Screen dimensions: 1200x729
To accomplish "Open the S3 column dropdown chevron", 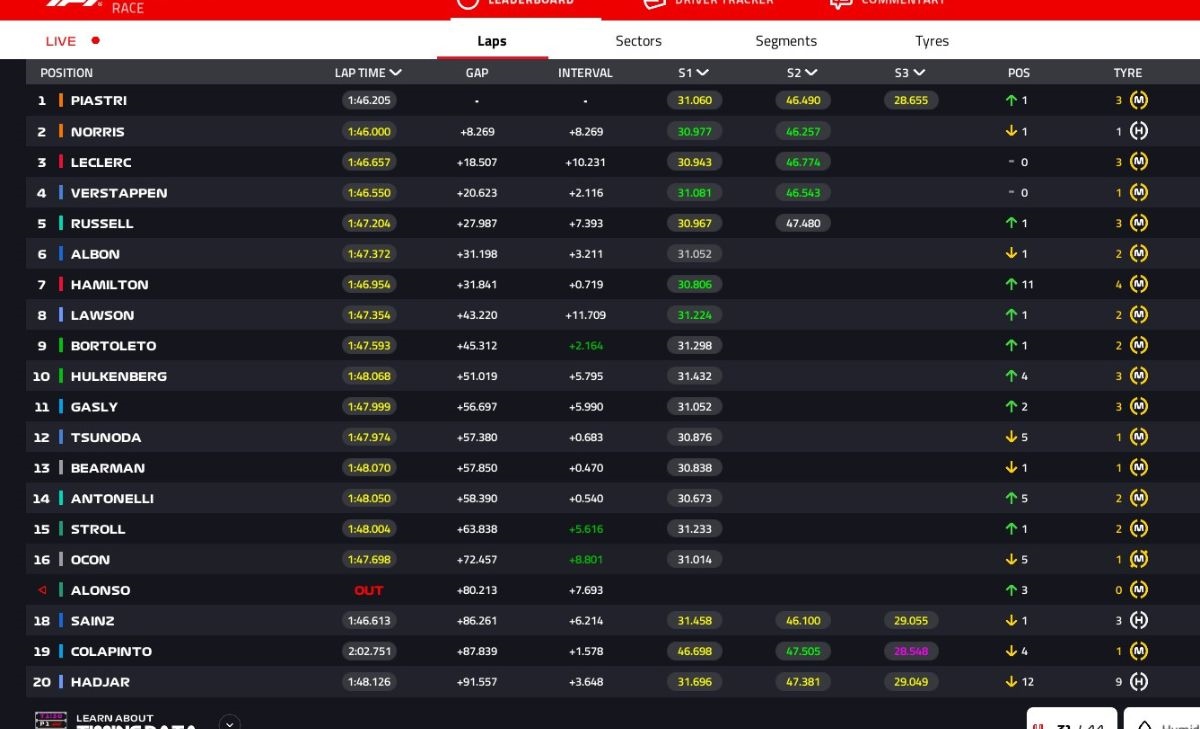I will 919,72.
